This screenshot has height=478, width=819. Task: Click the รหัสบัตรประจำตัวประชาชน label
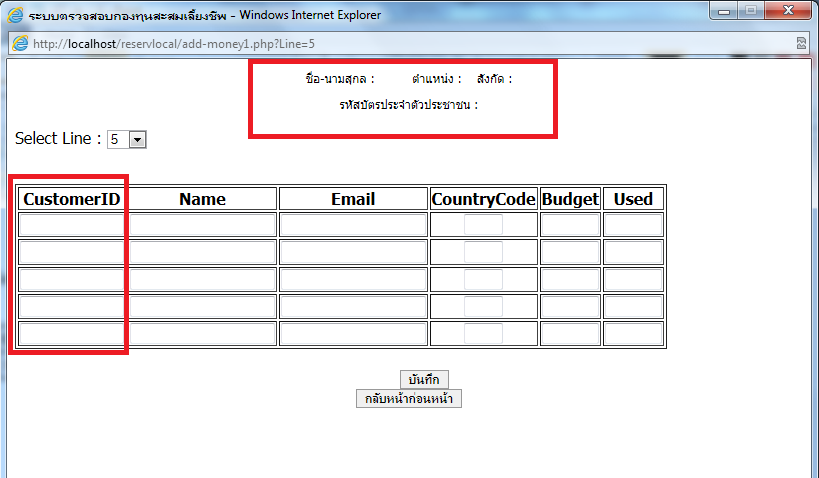click(x=408, y=105)
